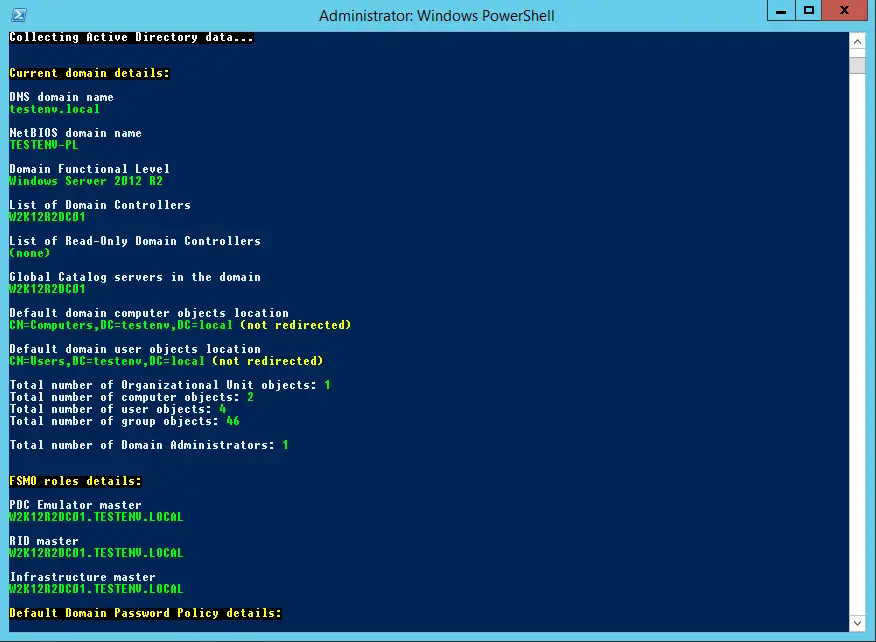Click server name under RID master
Image resolution: width=876 pixels, height=642 pixels.
pos(96,553)
